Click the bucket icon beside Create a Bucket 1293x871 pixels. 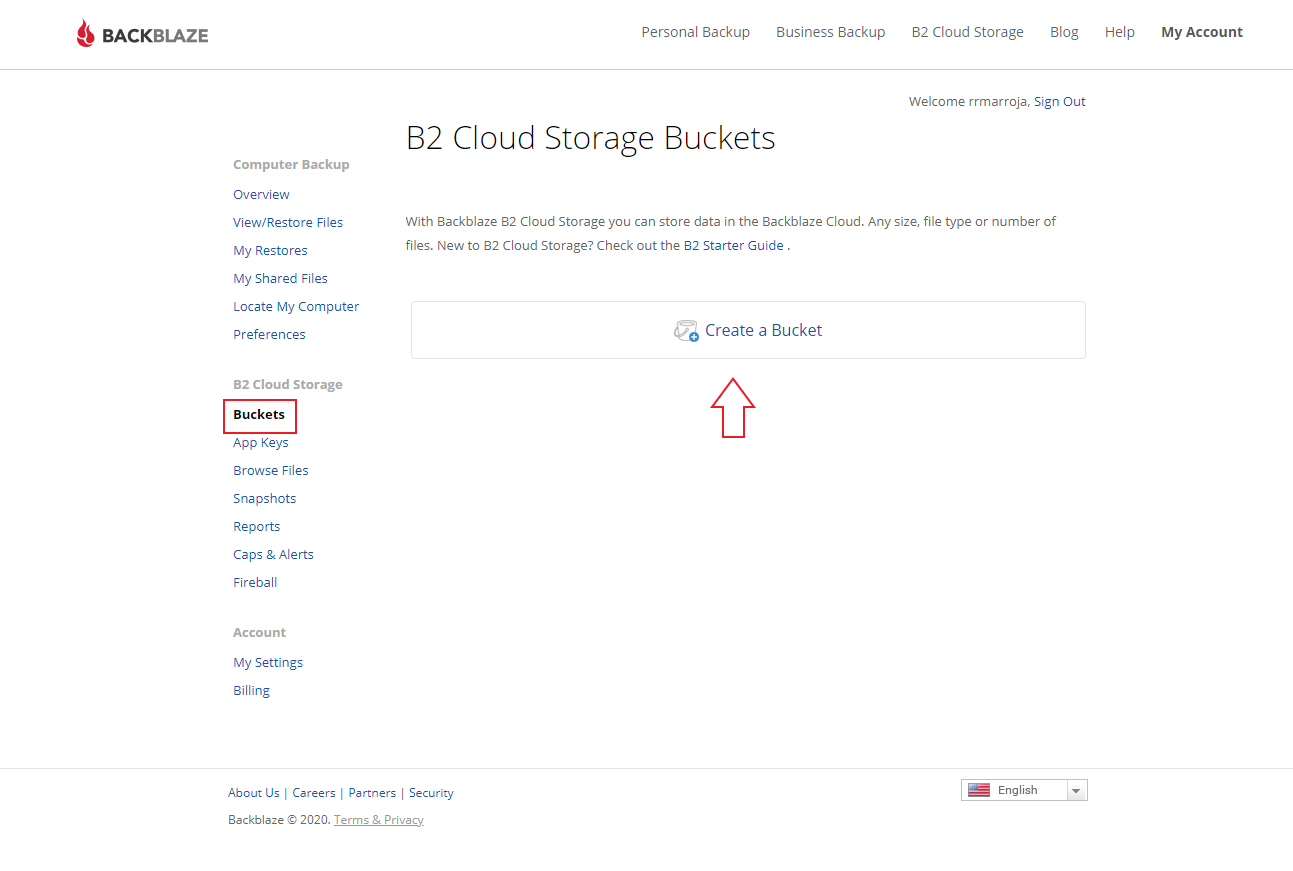pos(686,331)
